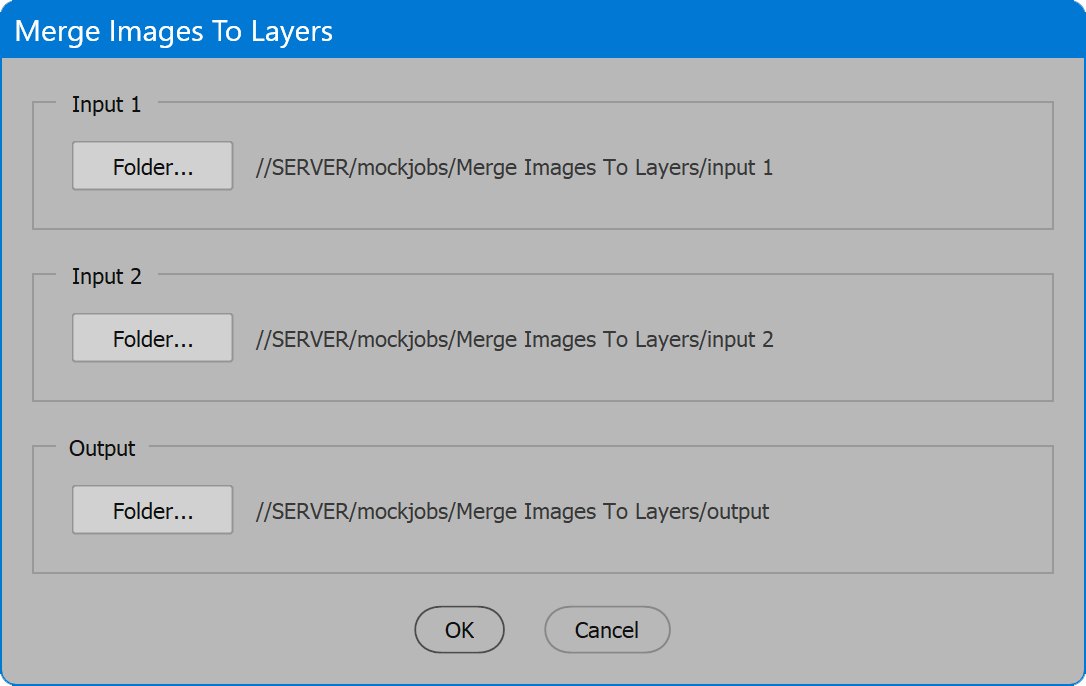Click the empty title bar area right of the title
Screen dimensions: 1086x686
pos(700,31)
